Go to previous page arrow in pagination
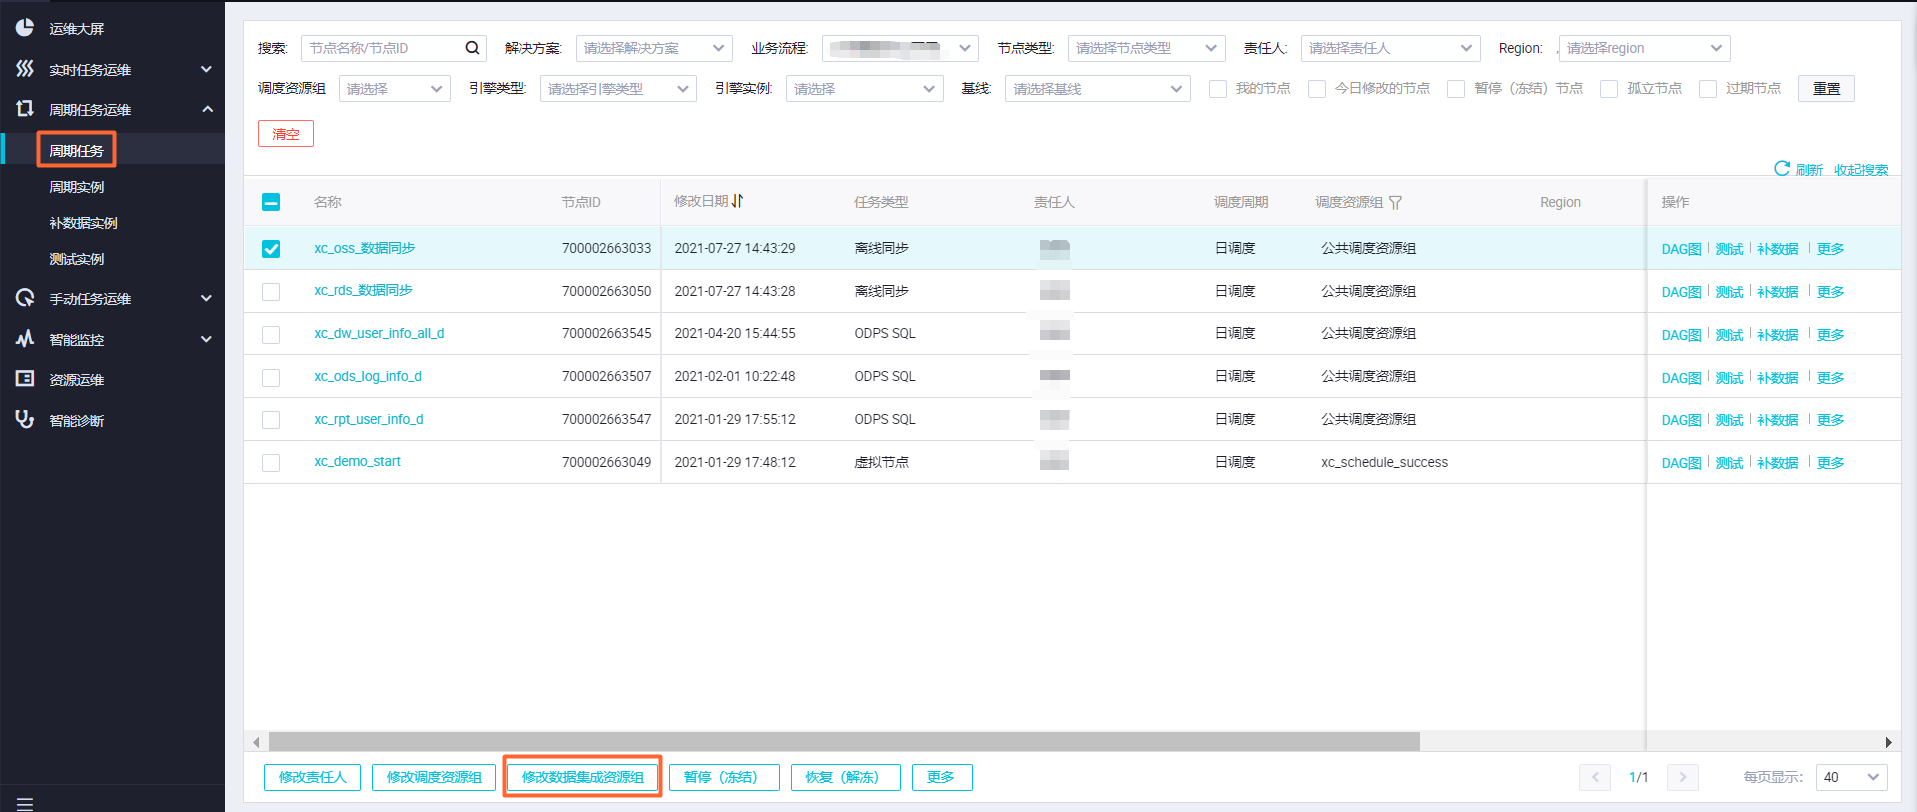The height and width of the screenshot is (812, 1917). click(1595, 777)
